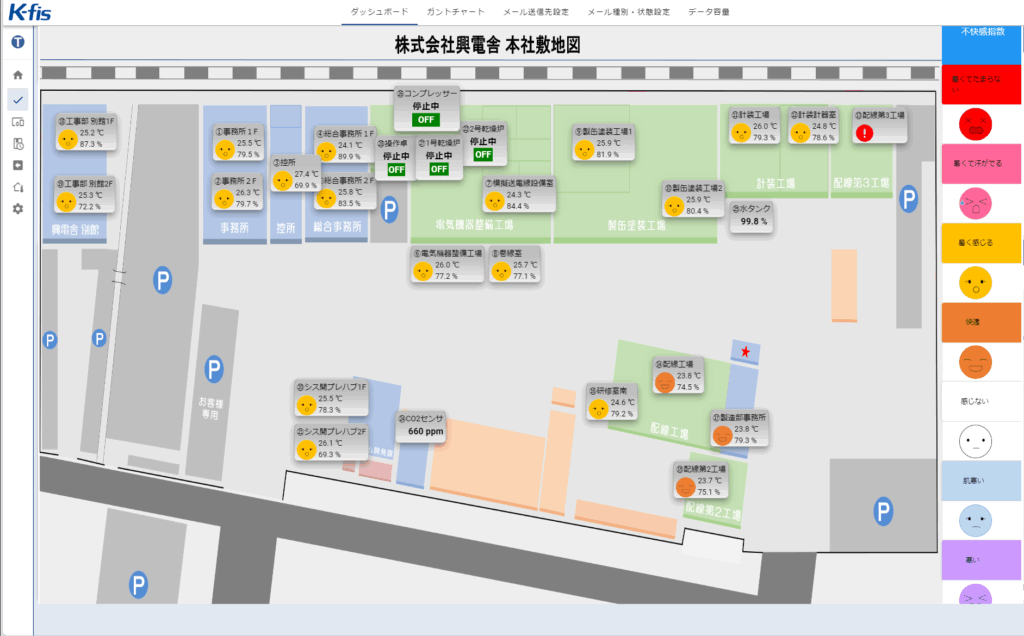Click the home icon in left sidebar
The width and height of the screenshot is (1024, 636).
(x=17, y=75)
